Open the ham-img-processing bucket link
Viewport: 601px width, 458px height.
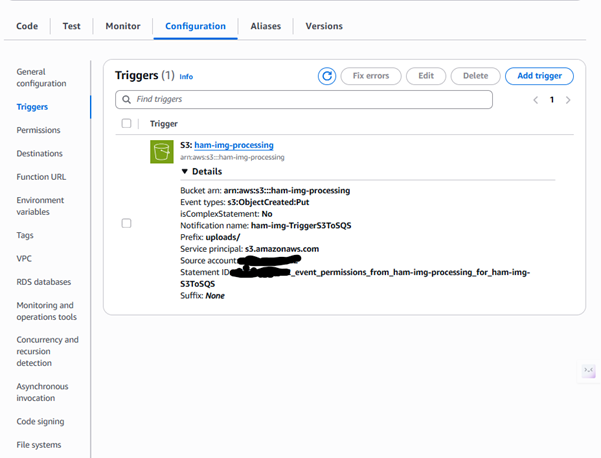234,145
